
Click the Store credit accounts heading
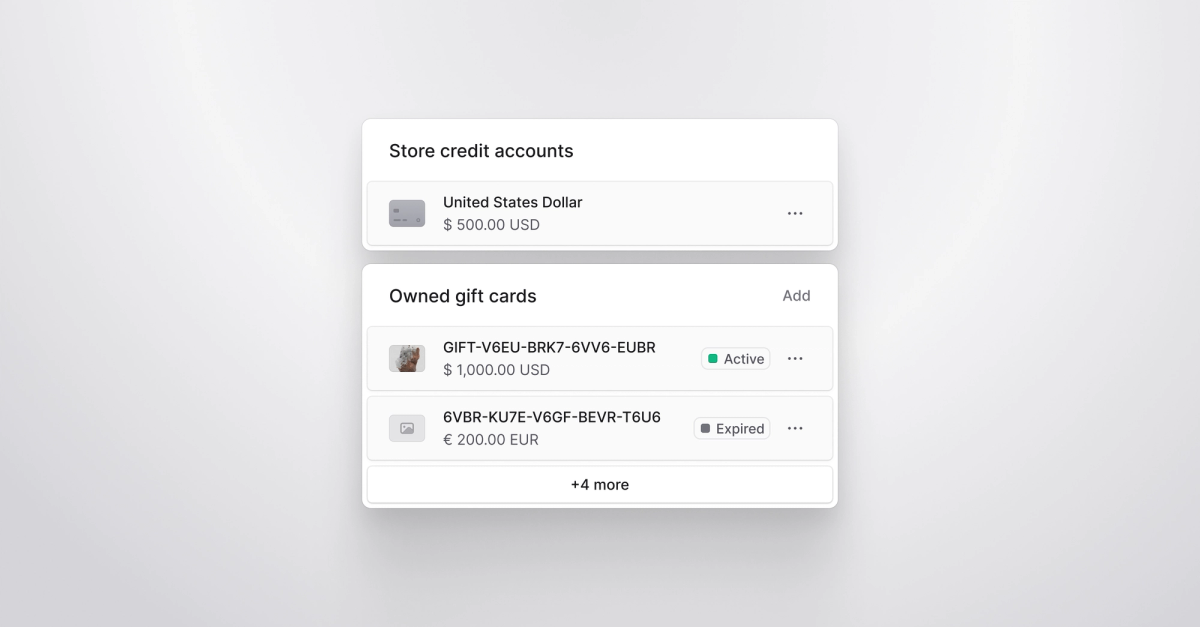point(481,151)
